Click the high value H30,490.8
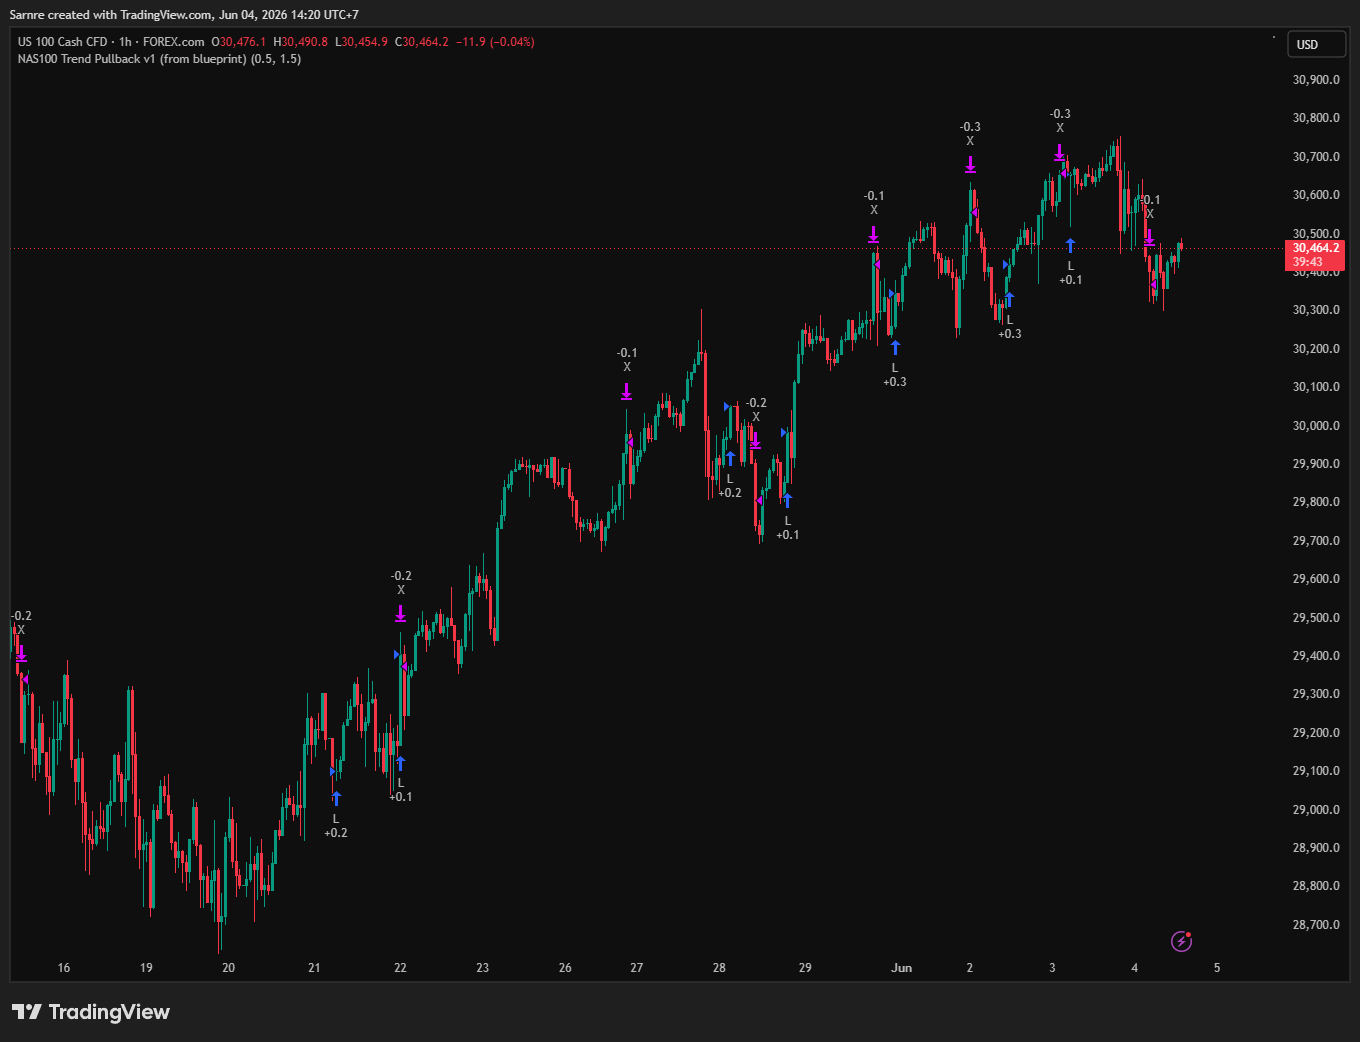 point(300,42)
